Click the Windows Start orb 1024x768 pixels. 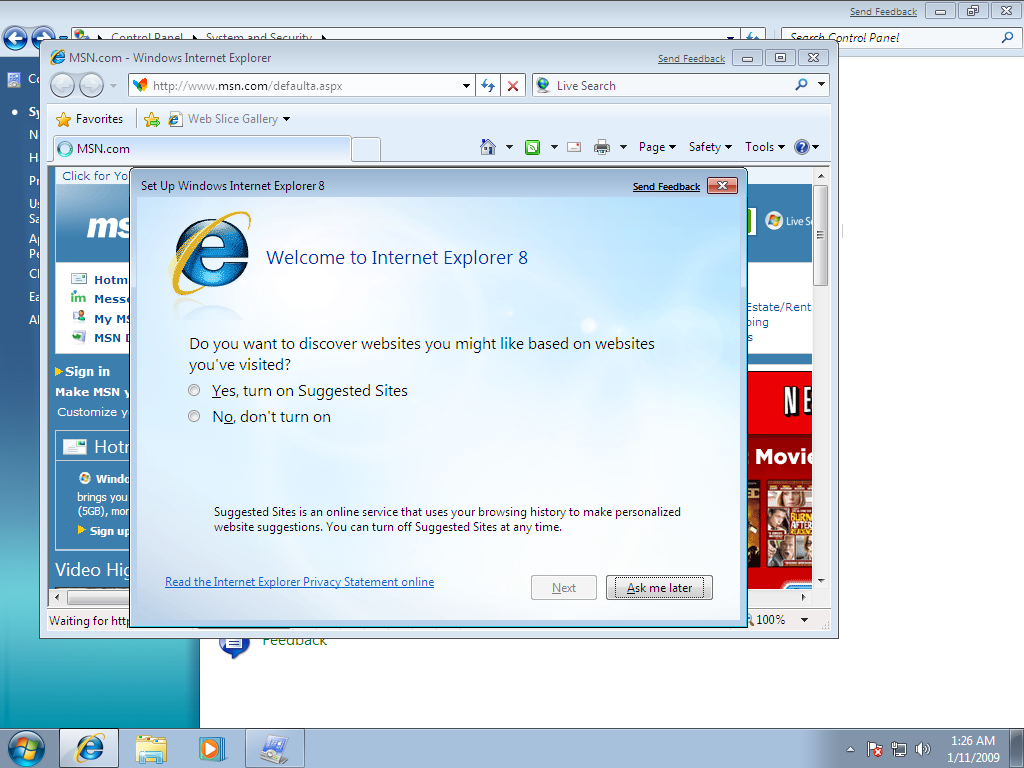click(x=26, y=748)
